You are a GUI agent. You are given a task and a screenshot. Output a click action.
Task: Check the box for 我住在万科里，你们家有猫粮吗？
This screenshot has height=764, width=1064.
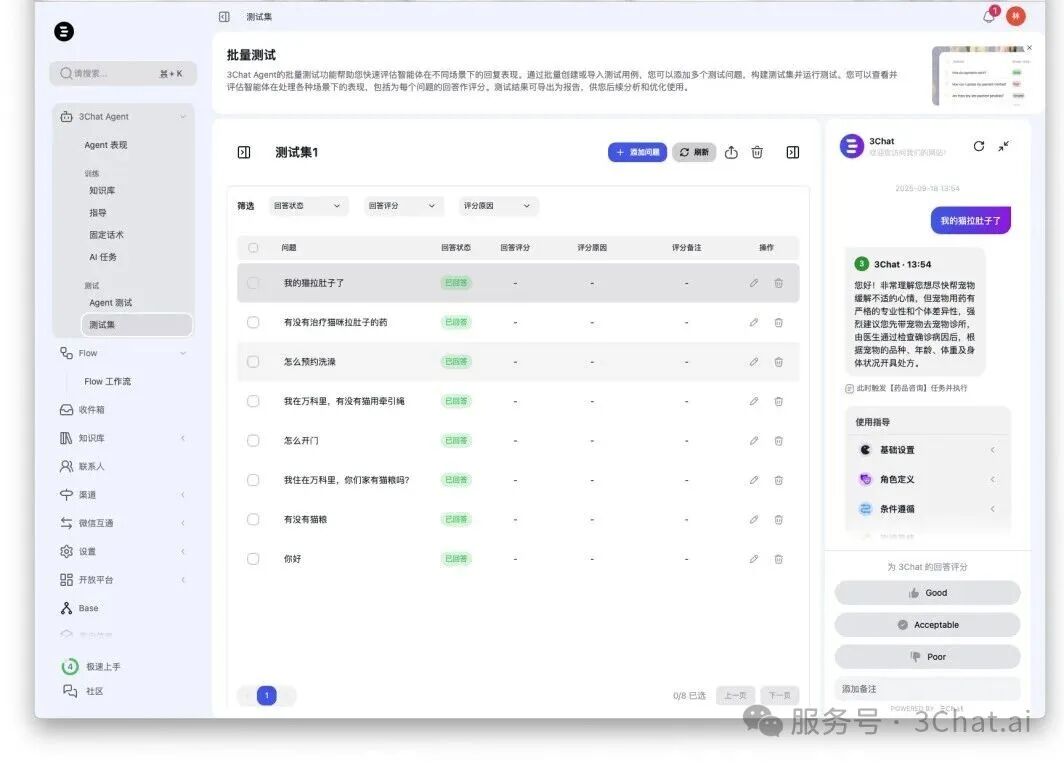[253, 480]
